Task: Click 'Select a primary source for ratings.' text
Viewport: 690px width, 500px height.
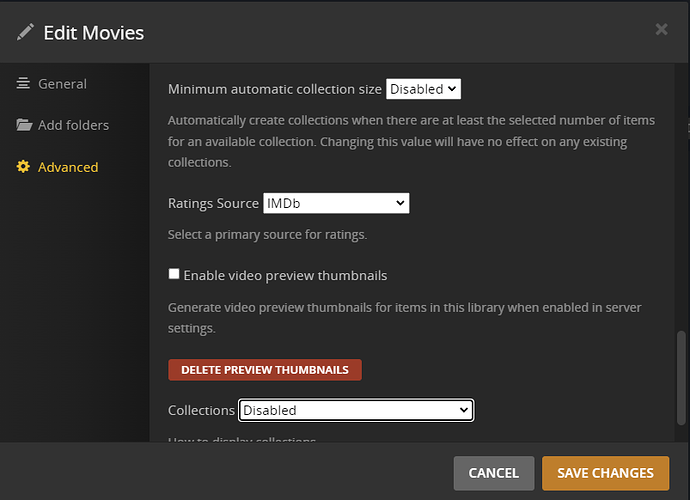Action: (x=267, y=235)
